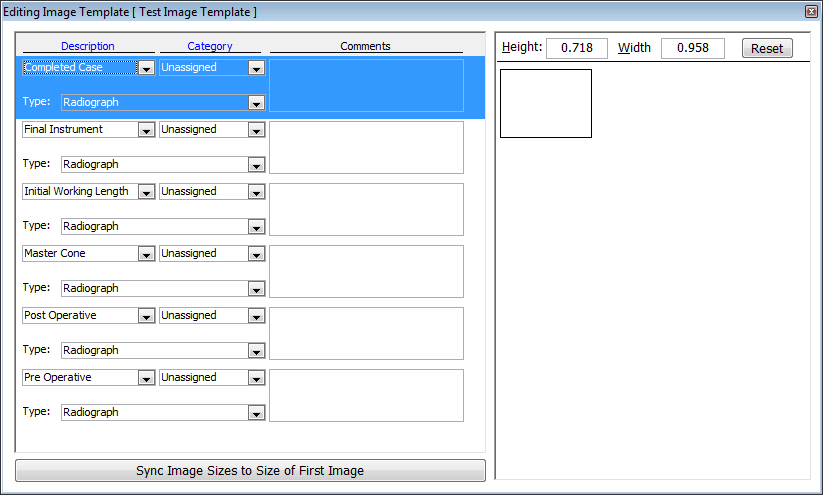Expand Description dropdown for Master Cone
The image size is (823, 495).
[146, 255]
